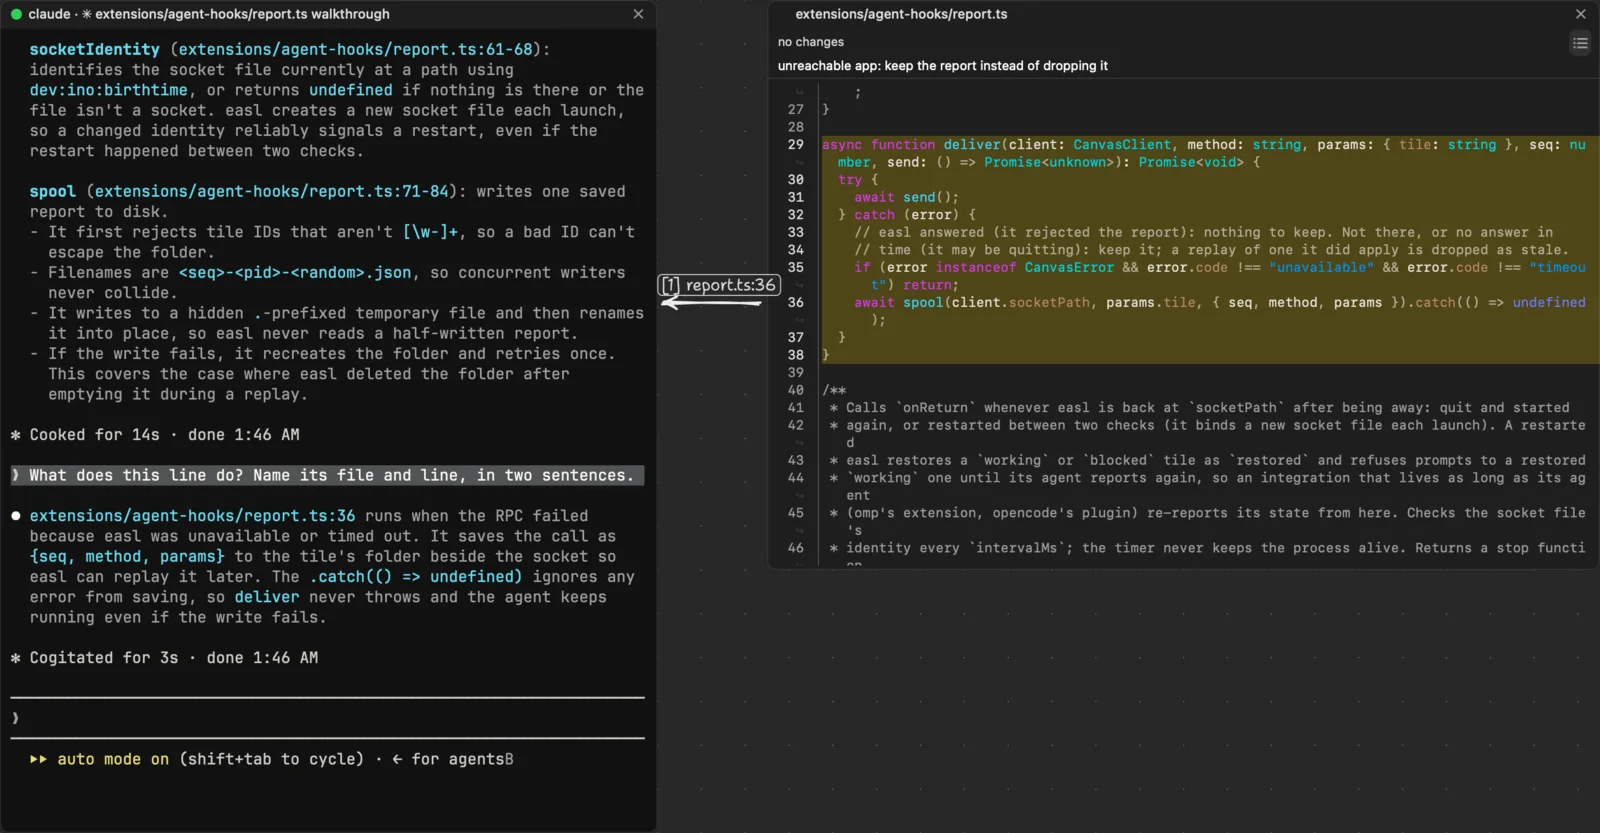The height and width of the screenshot is (833, 1600).
Task: Select the 'What does this line do?' prompt
Action: click(328, 475)
